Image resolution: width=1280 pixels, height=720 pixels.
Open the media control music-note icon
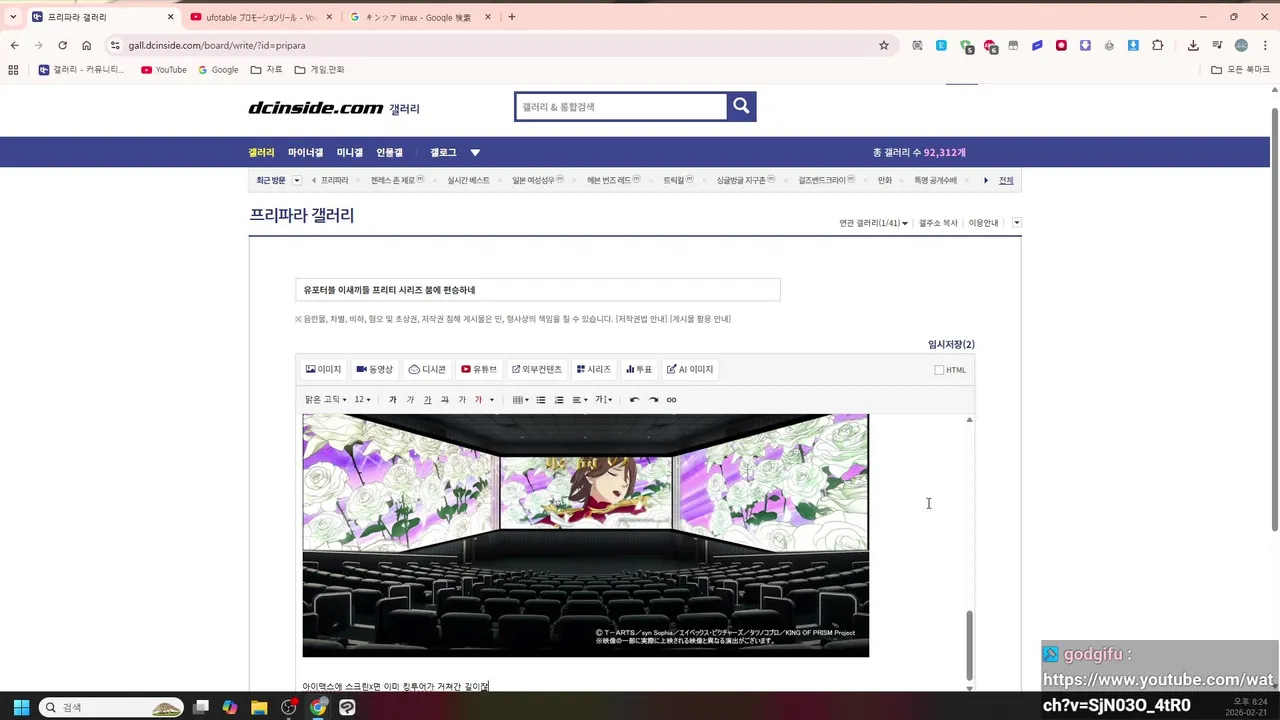[x=1217, y=45]
